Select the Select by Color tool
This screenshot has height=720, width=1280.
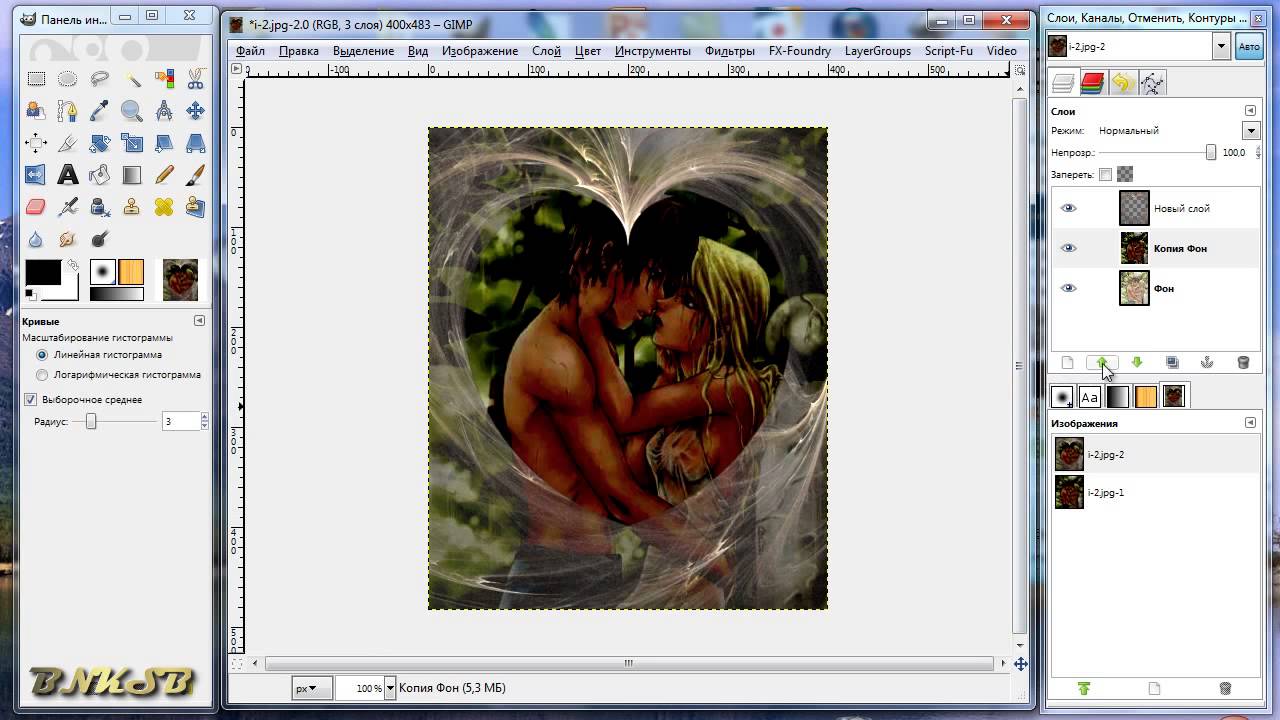click(164, 79)
